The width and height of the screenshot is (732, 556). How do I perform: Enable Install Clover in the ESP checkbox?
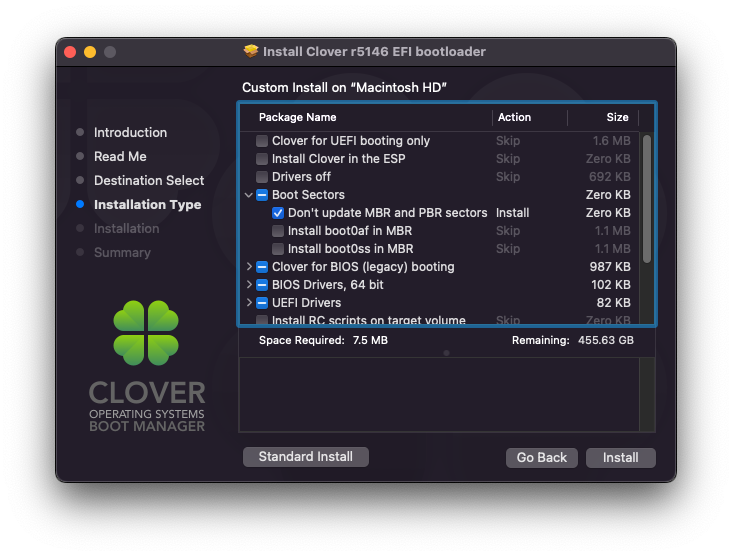pos(262,159)
